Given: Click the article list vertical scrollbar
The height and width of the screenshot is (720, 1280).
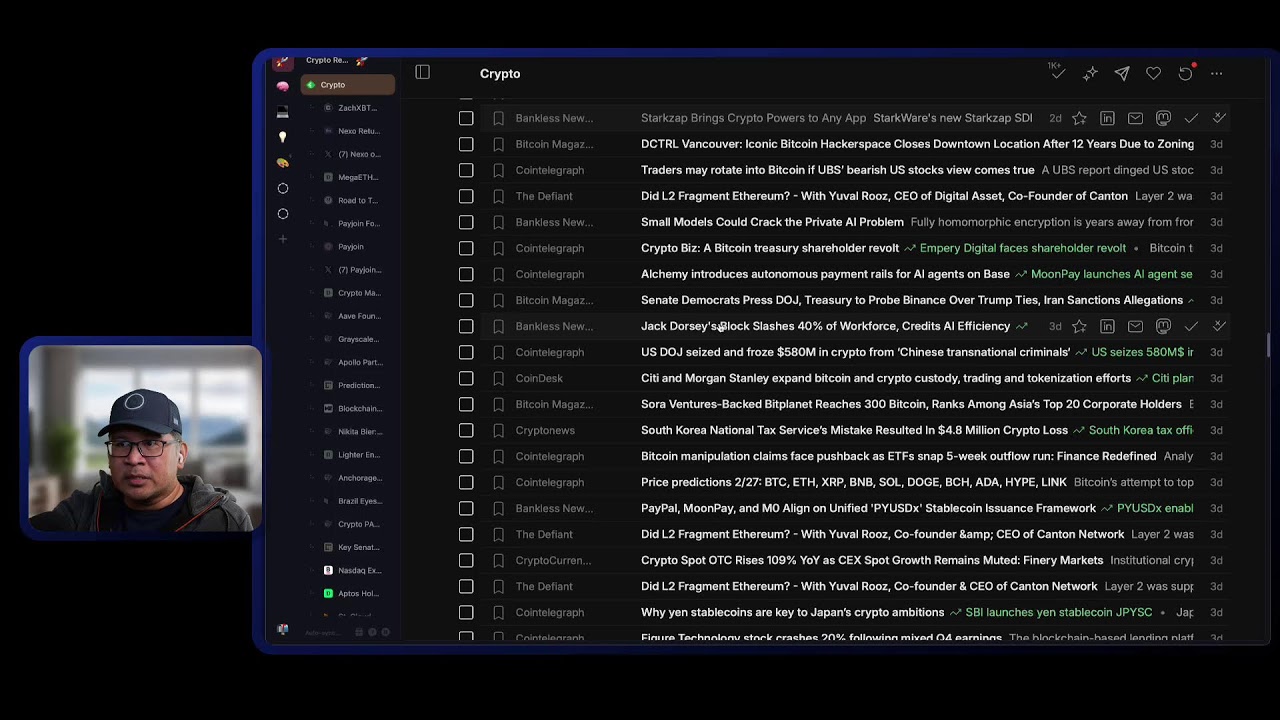Looking at the screenshot, I should (1269, 344).
